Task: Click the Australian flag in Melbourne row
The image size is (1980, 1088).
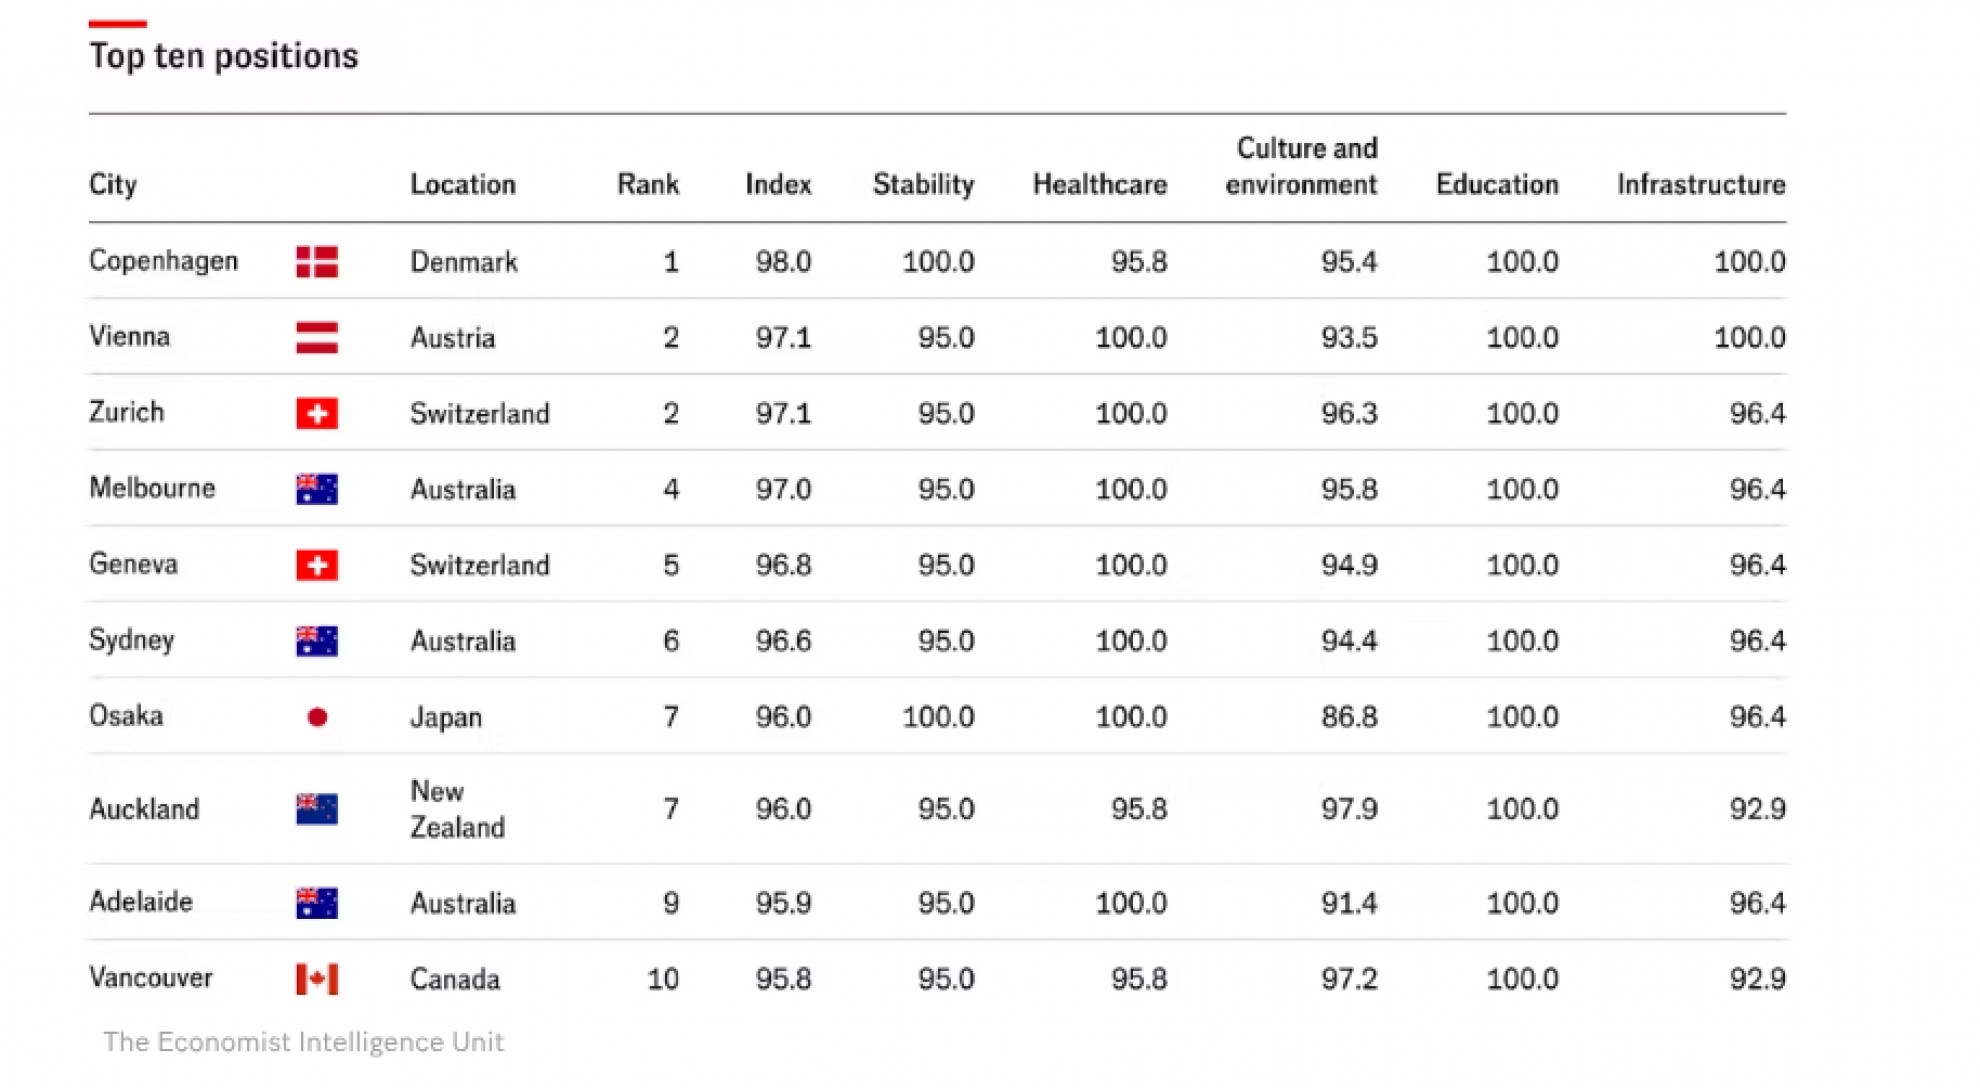Action: [317, 489]
